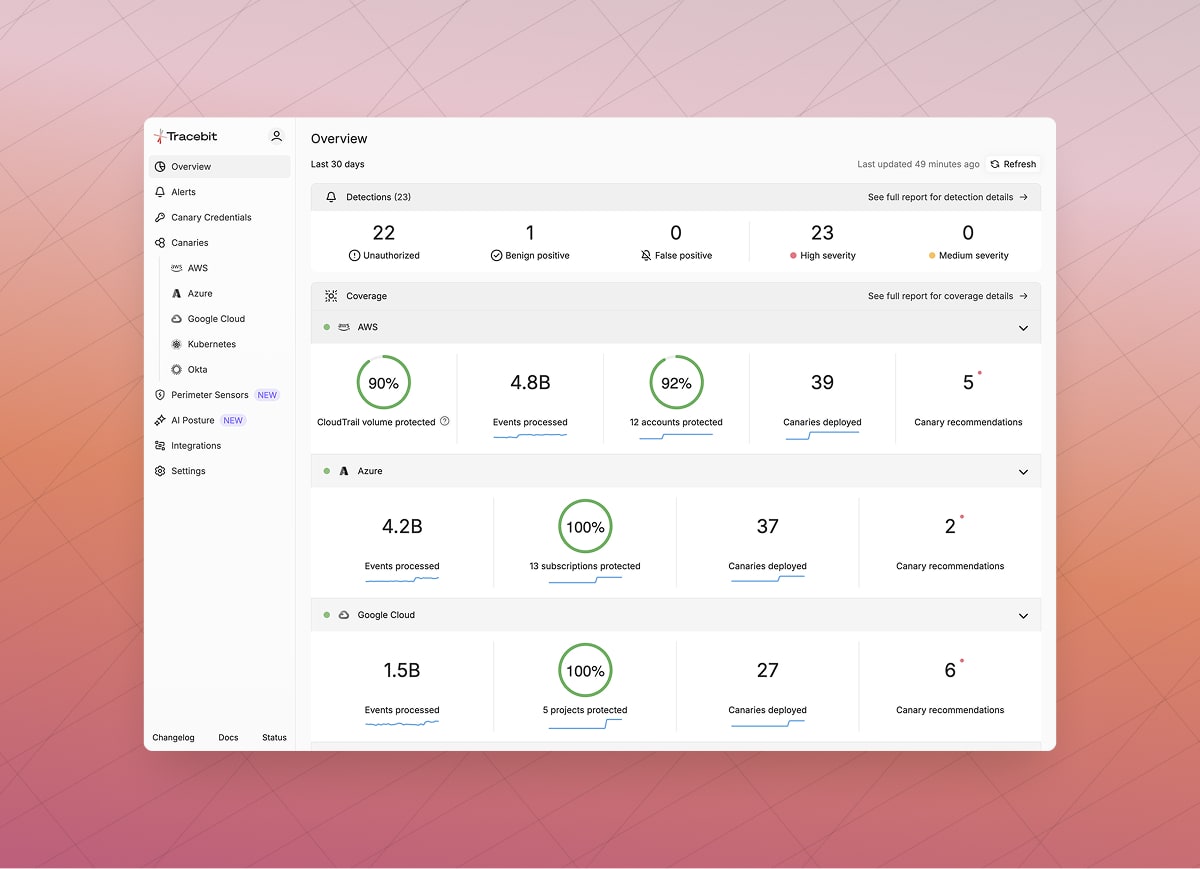Refresh the overview data
The image size is (1200, 869).
pyautogui.click(x=1013, y=164)
